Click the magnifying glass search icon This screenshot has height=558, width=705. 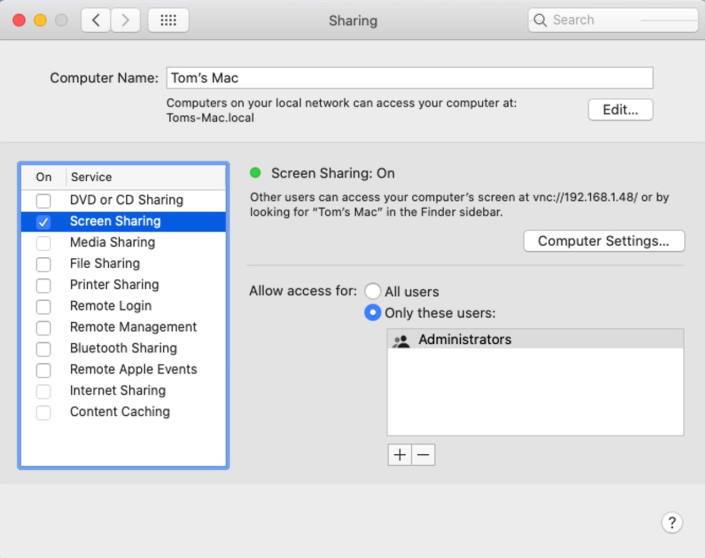[x=540, y=20]
